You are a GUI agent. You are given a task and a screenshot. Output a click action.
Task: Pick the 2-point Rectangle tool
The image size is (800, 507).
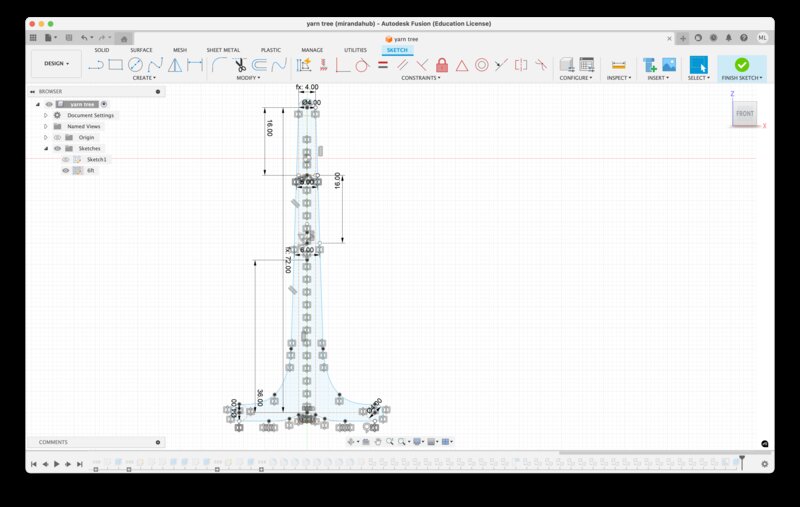[x=115, y=65]
